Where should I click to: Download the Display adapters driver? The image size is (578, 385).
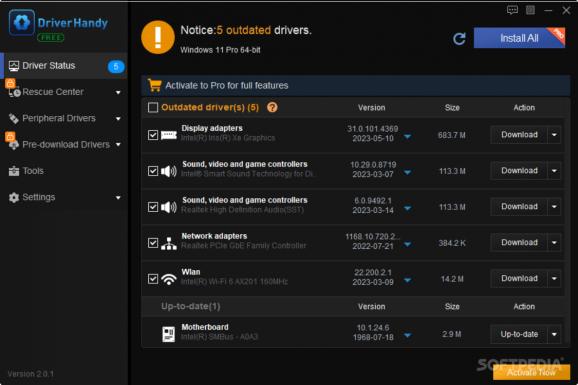coord(519,135)
